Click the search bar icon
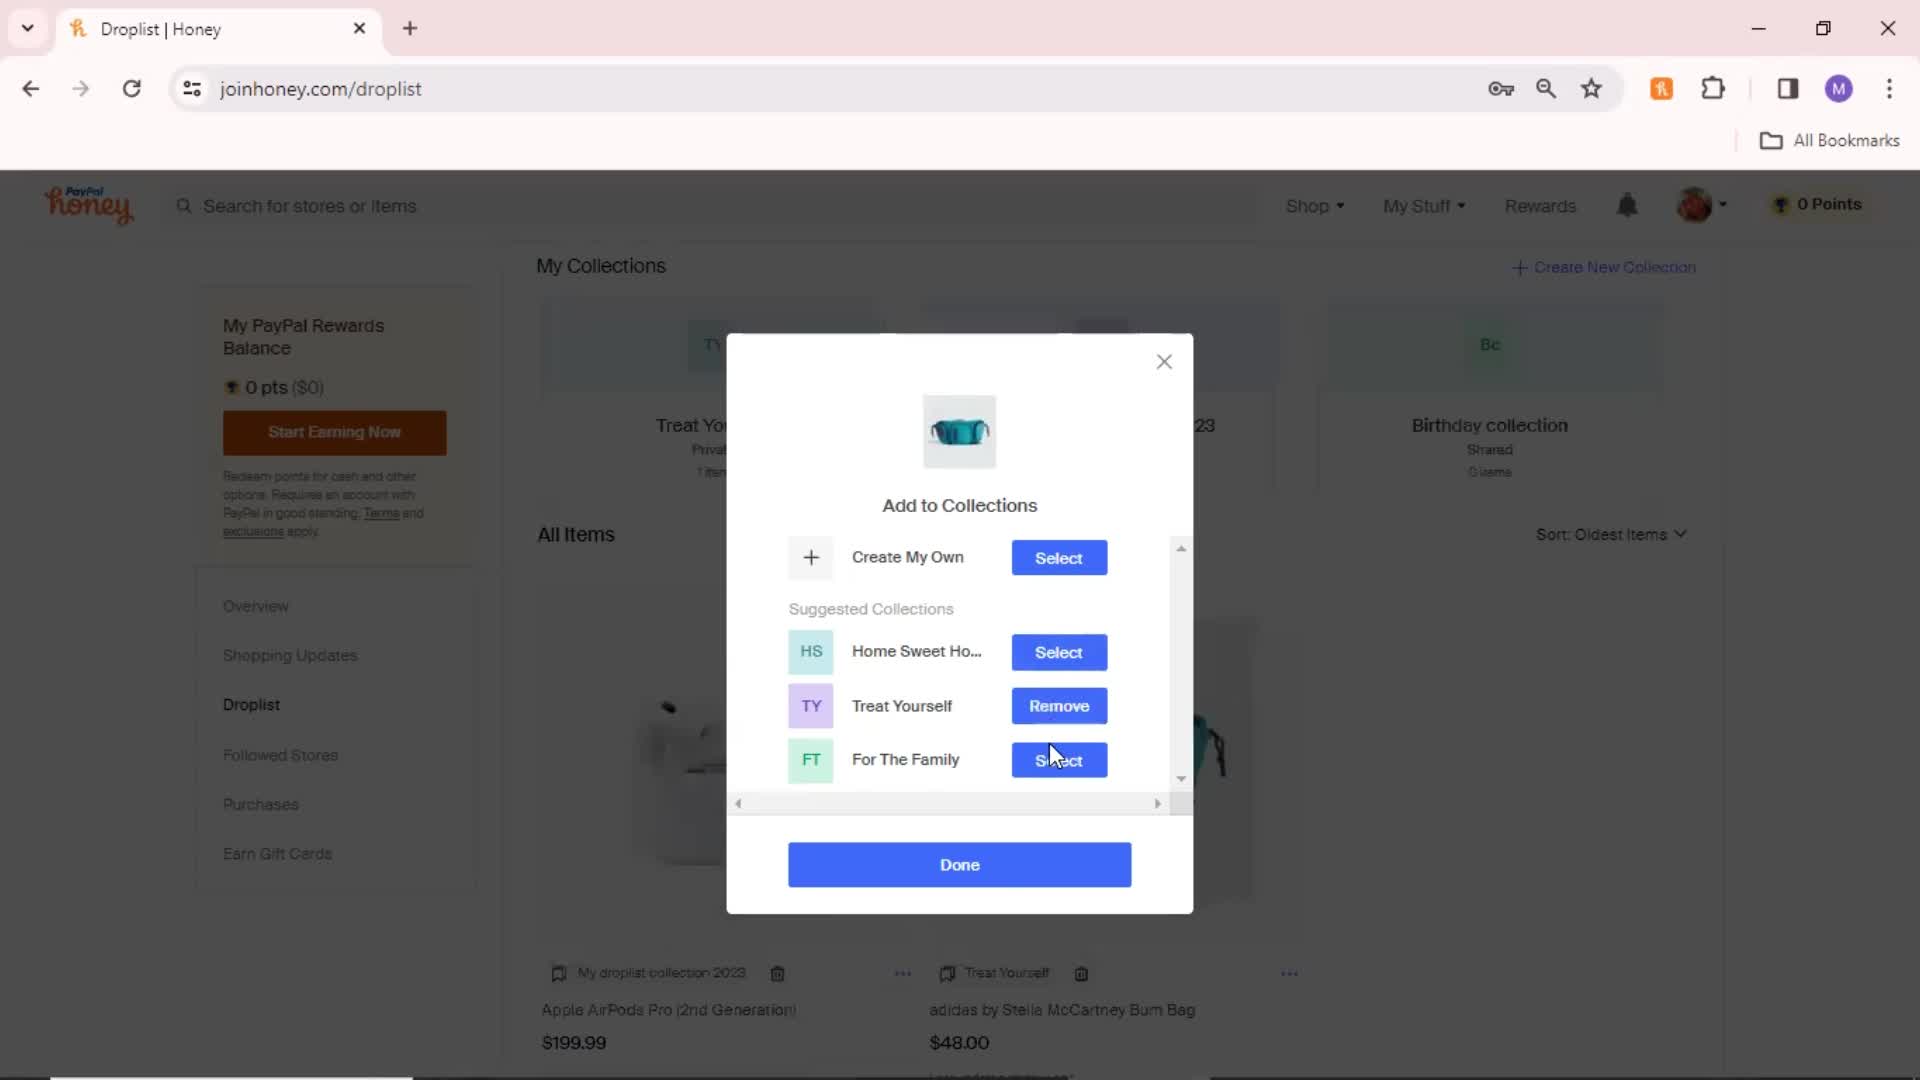The width and height of the screenshot is (1920, 1080). pyautogui.click(x=186, y=206)
